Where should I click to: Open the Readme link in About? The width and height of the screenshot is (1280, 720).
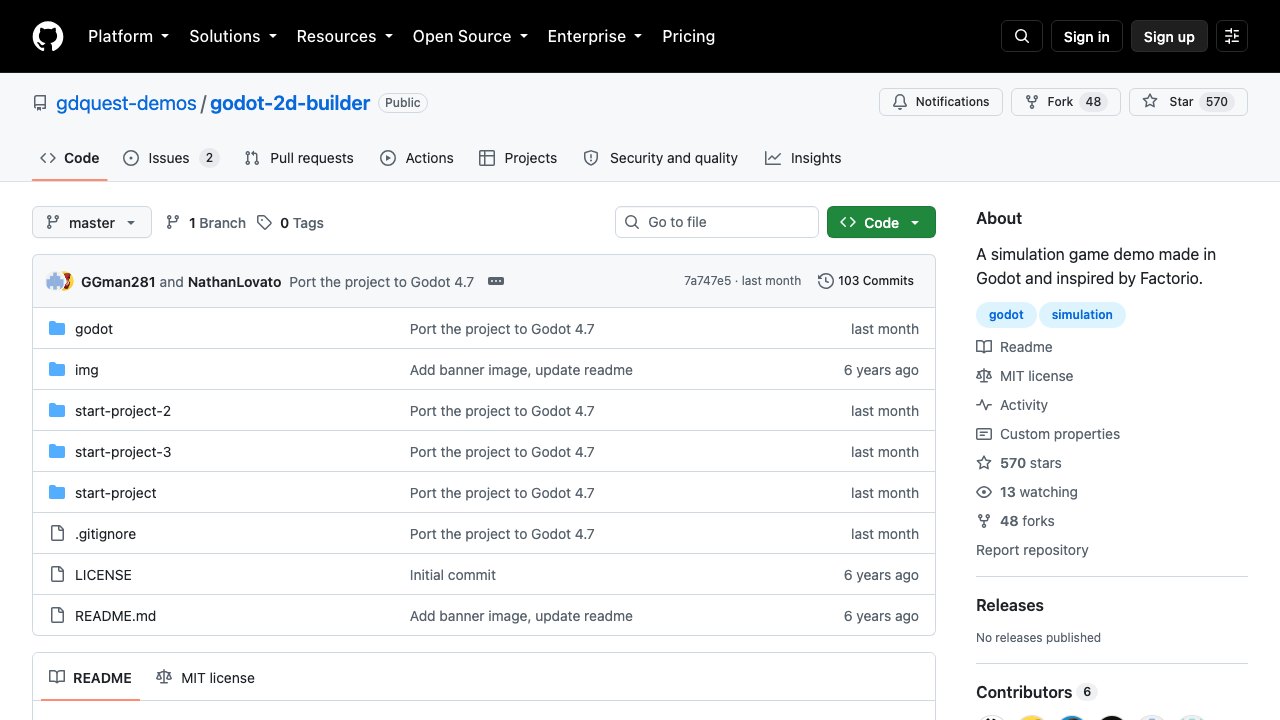(1014, 347)
